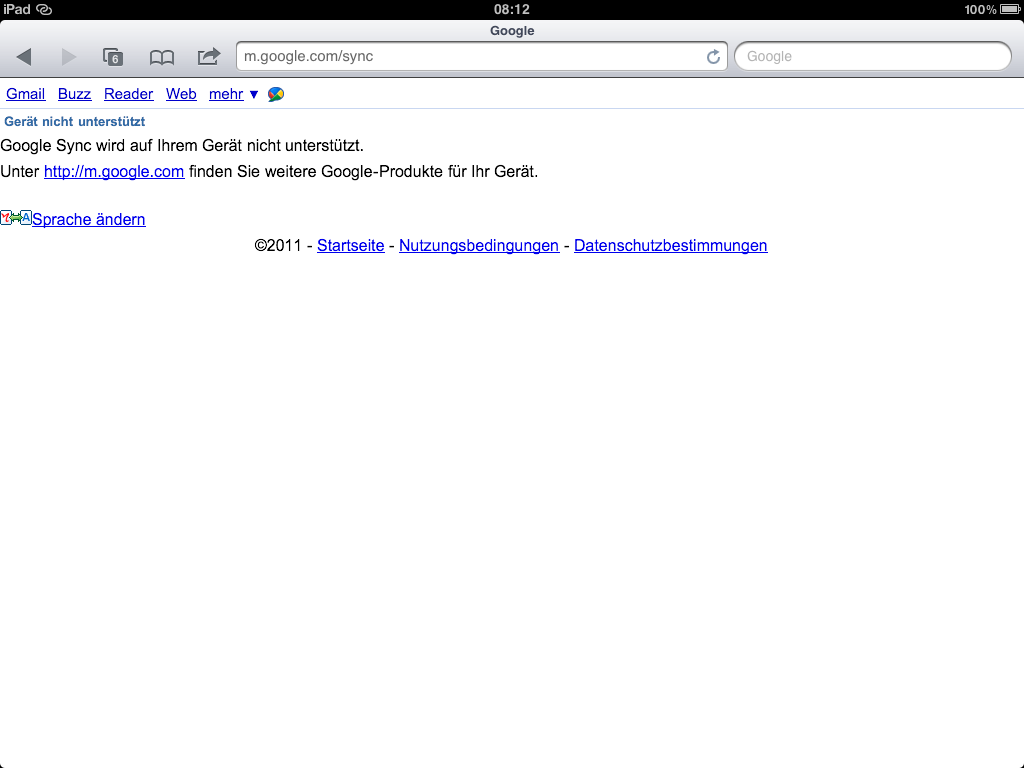Tap the 100% battery percentage text
The image size is (1024, 768).
point(980,9)
